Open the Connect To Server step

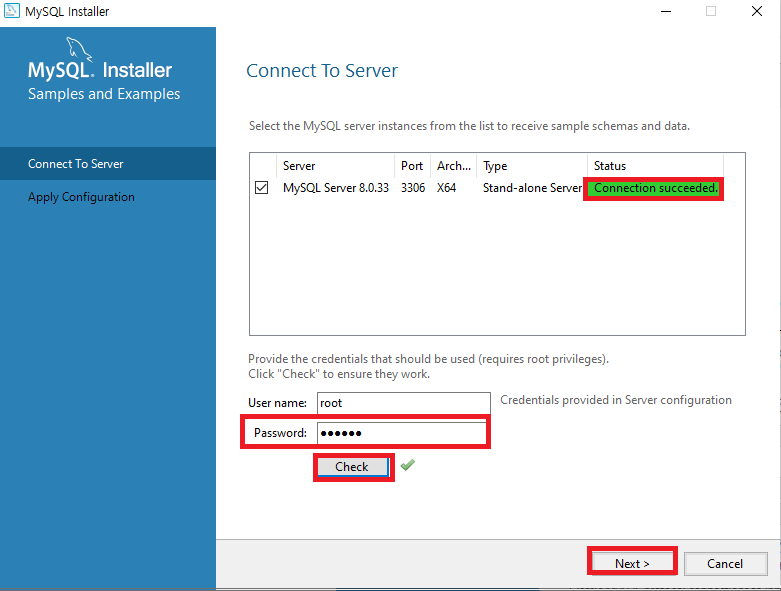(x=108, y=164)
